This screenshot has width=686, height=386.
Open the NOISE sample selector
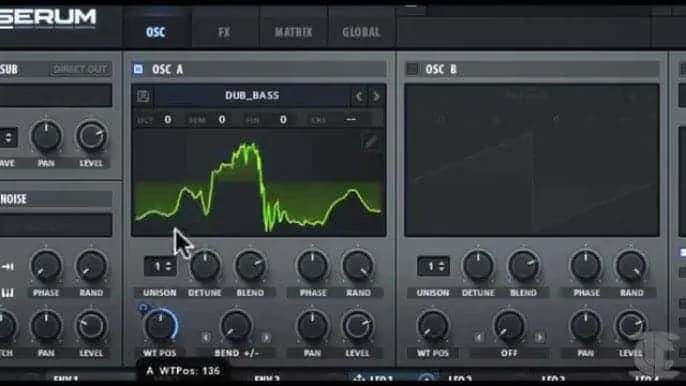(x=56, y=225)
